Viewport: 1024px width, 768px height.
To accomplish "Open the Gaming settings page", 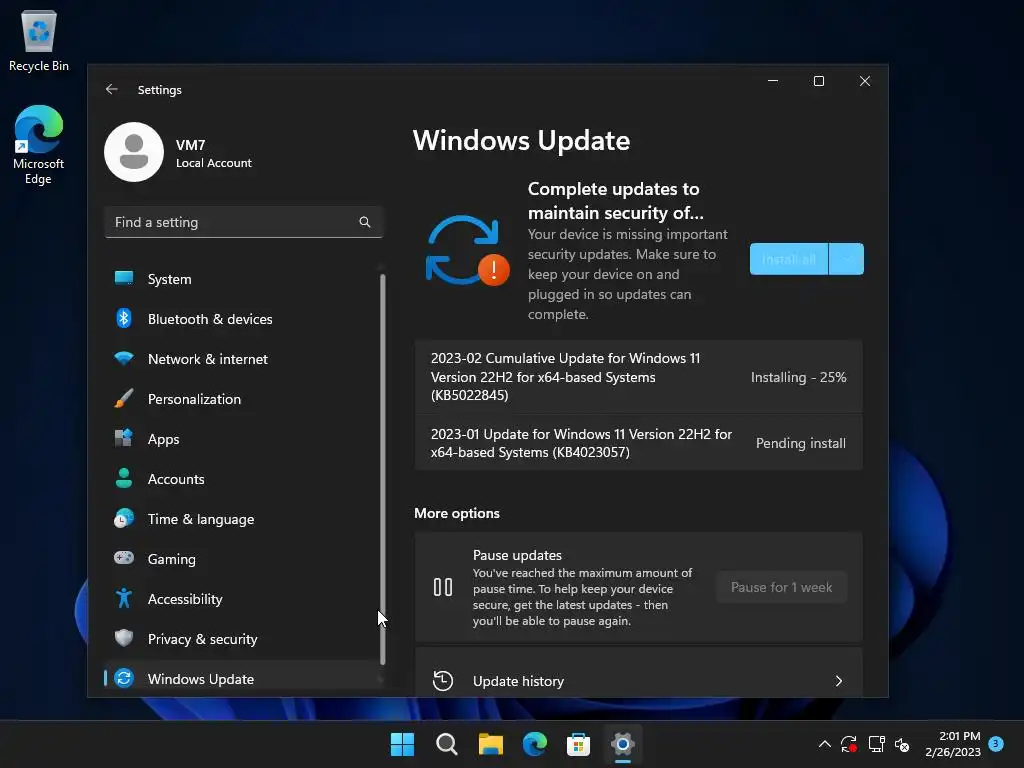I will coord(242,559).
